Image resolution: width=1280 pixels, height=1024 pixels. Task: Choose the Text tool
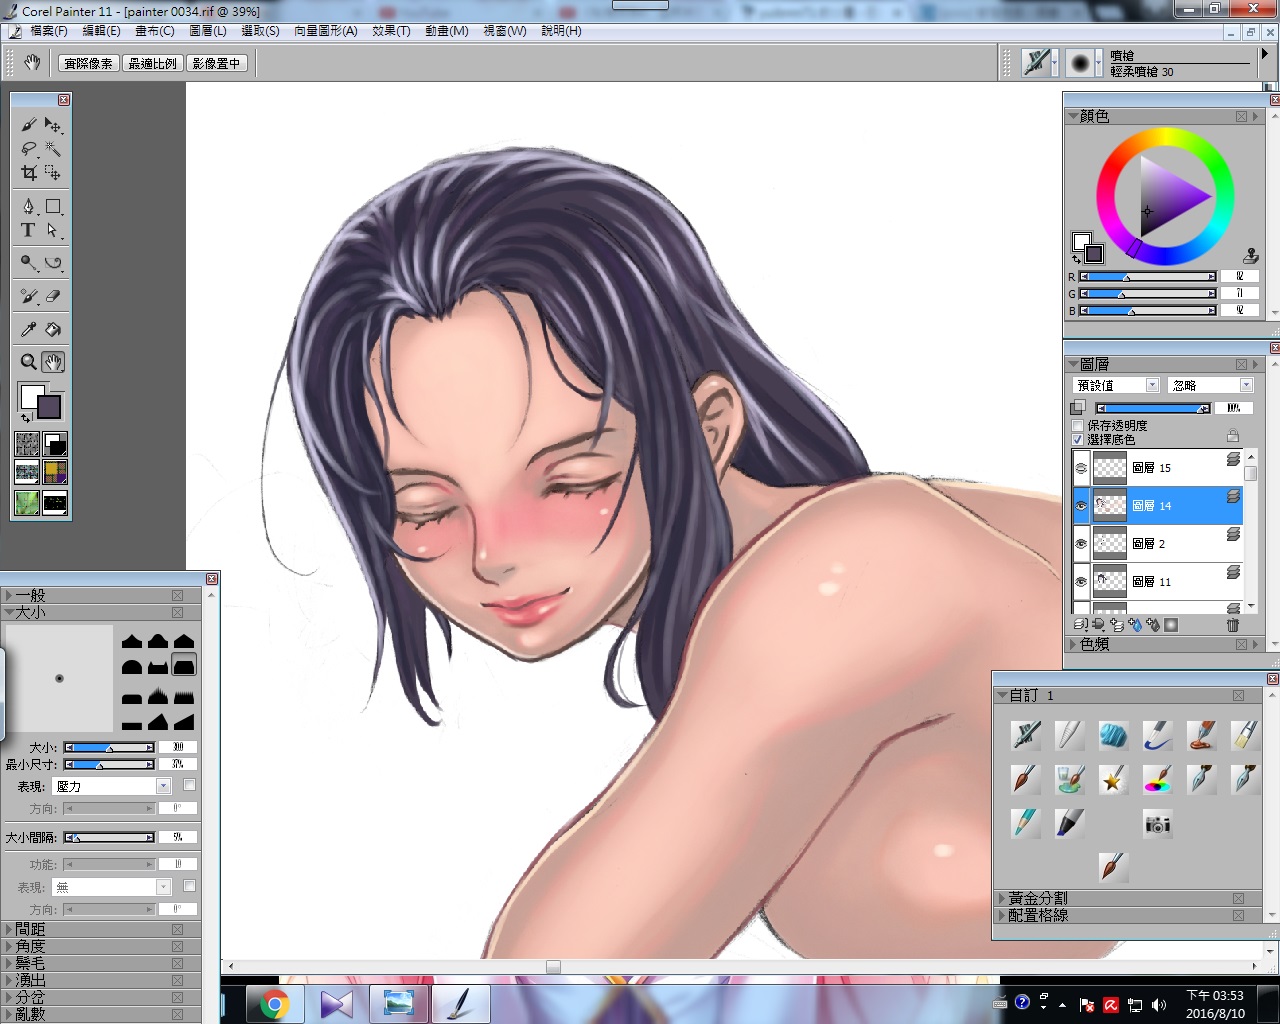[28, 230]
